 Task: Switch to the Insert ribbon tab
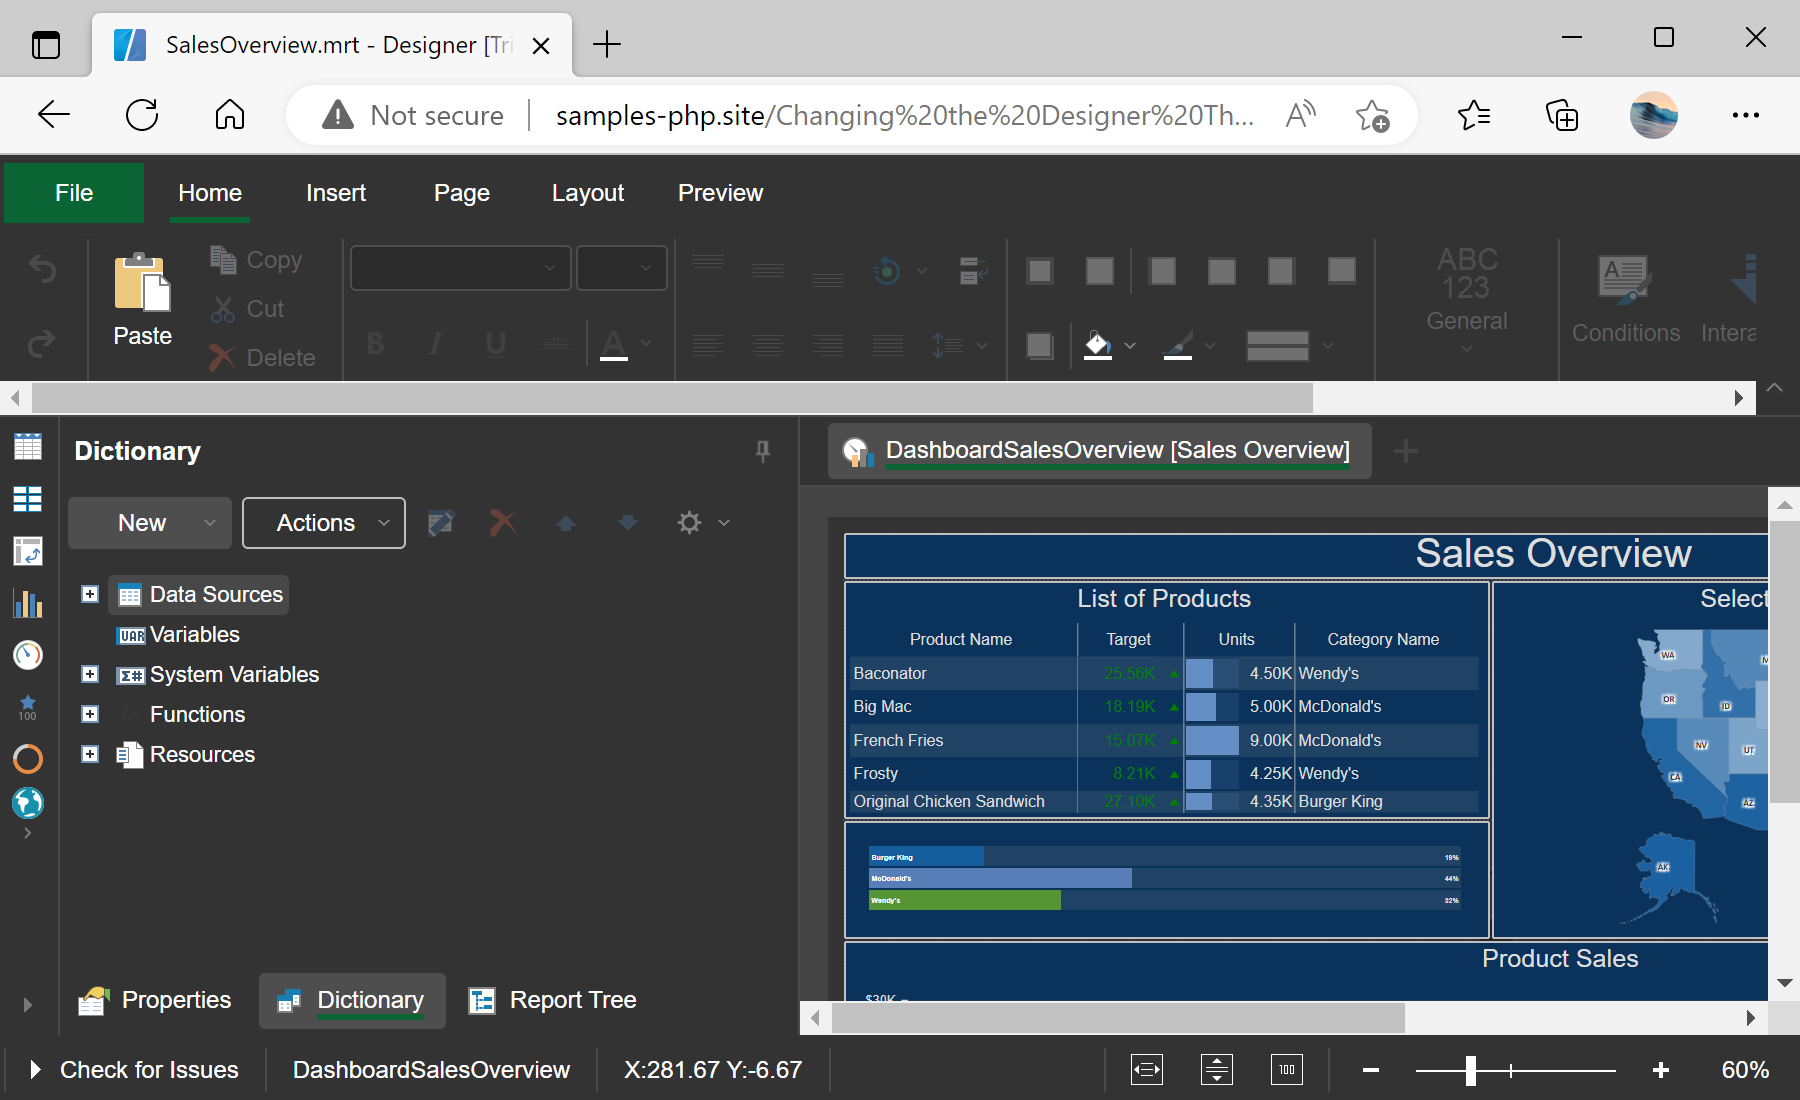tap(336, 193)
